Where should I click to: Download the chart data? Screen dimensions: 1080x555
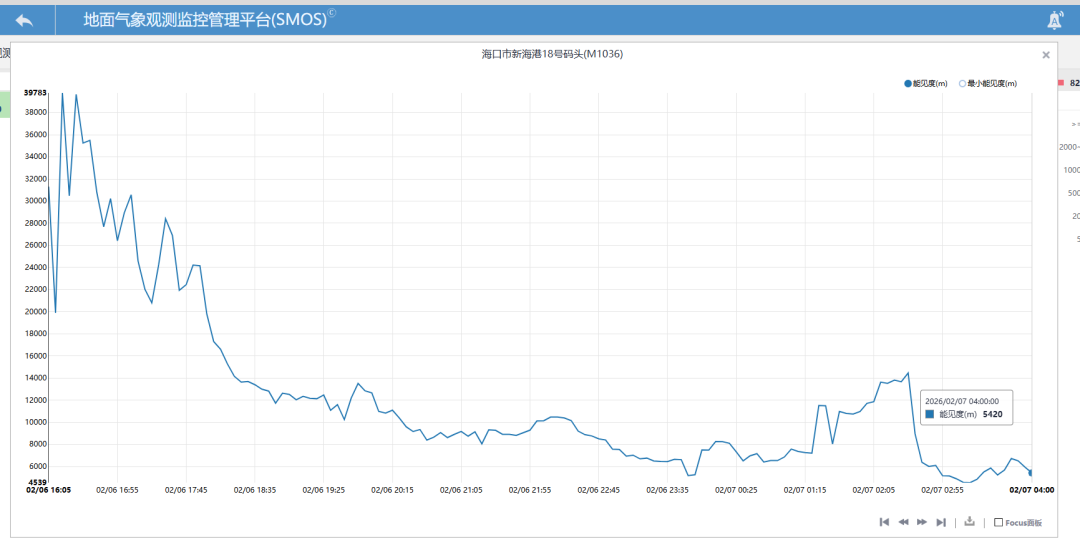[x=969, y=522]
